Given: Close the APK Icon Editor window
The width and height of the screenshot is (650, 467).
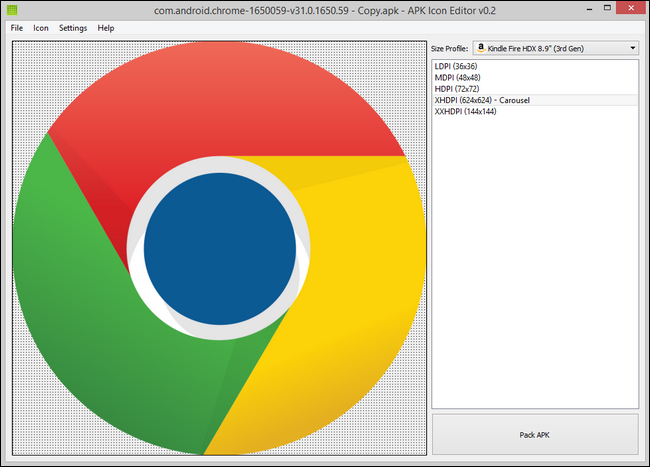Looking at the screenshot, I should (631, 8).
